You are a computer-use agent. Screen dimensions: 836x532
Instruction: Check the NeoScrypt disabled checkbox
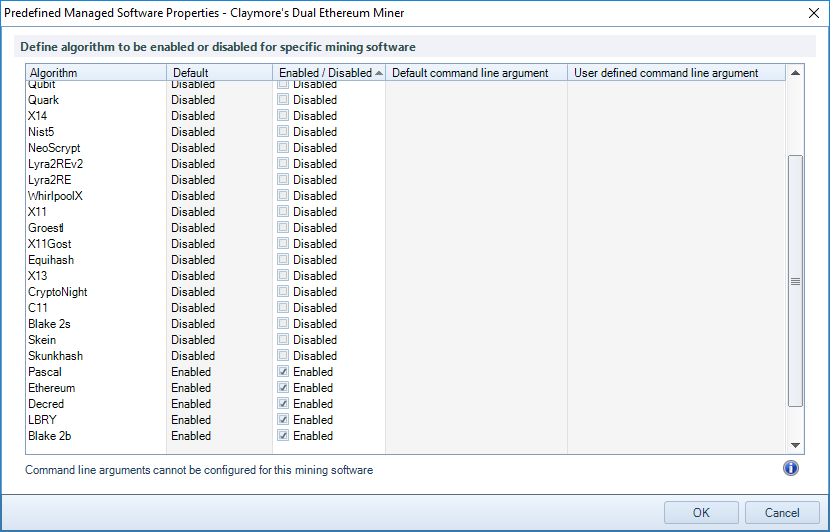click(x=283, y=148)
